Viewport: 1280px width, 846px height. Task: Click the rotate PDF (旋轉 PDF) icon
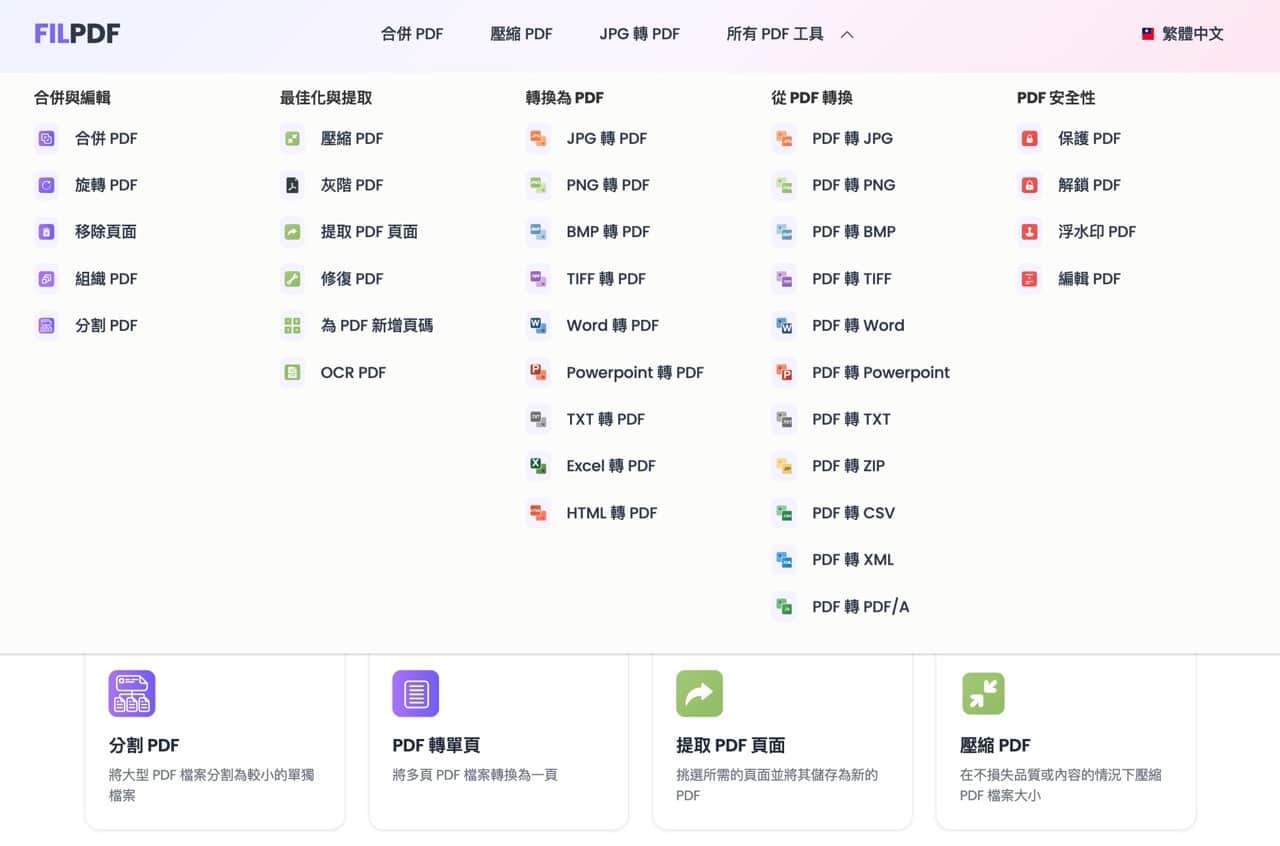[x=46, y=185]
